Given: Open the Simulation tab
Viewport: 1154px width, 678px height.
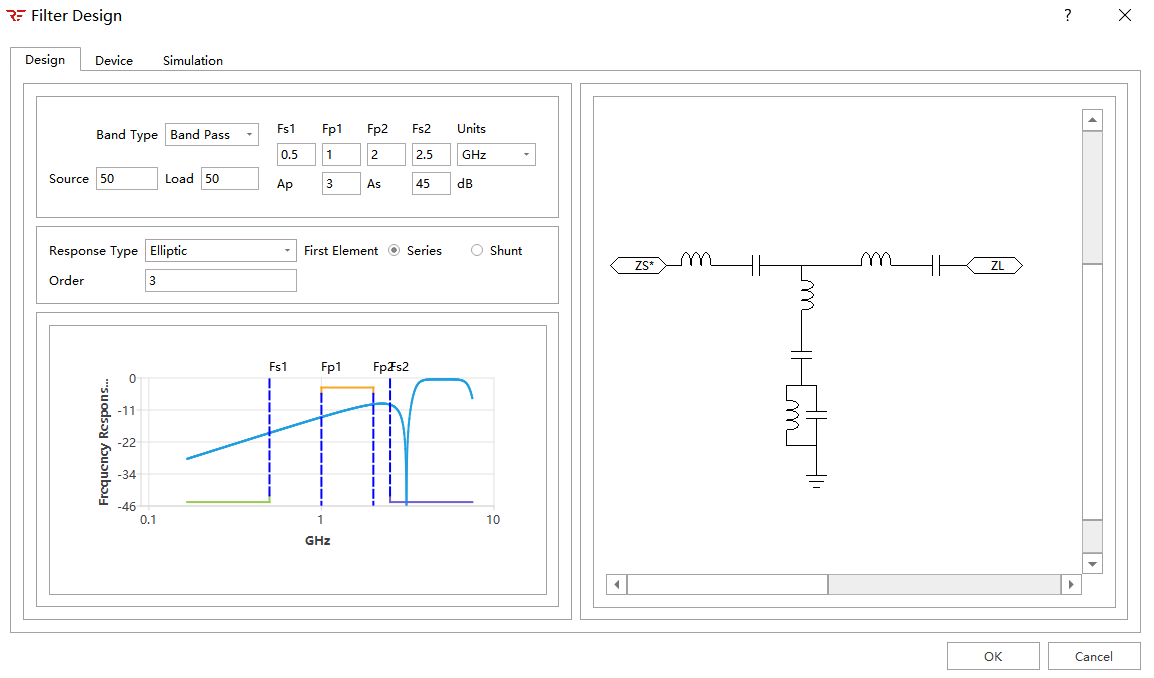Looking at the screenshot, I should click(x=193, y=61).
